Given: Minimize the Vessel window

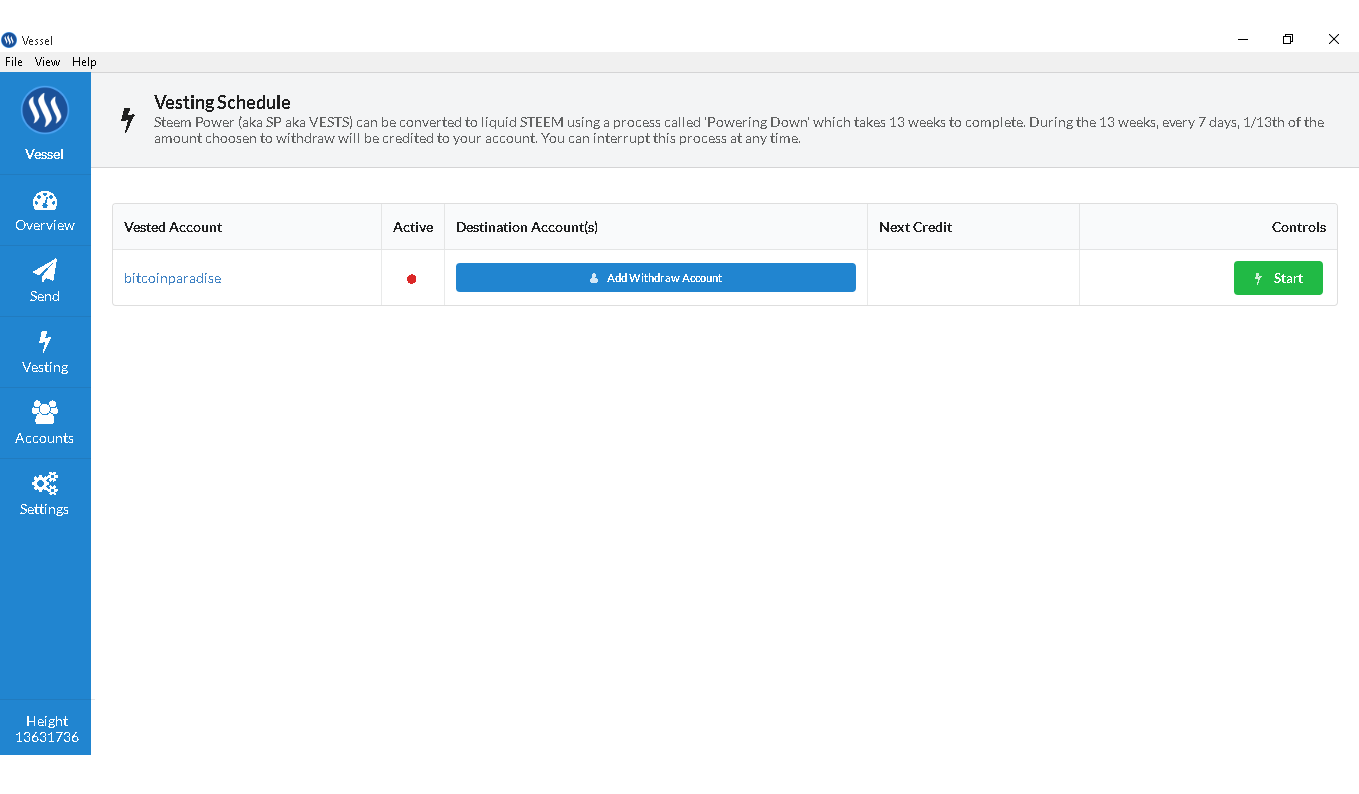Looking at the screenshot, I should pyautogui.click(x=1243, y=39).
